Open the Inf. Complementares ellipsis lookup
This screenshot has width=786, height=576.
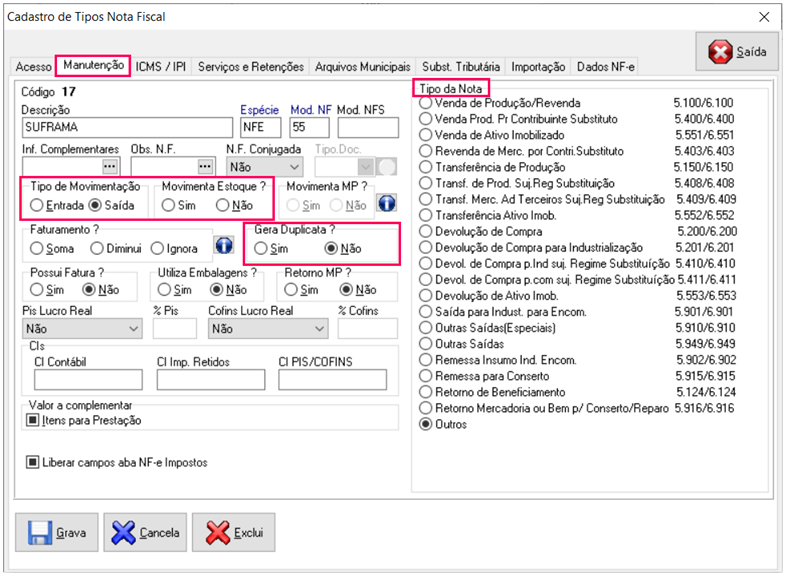click(110, 166)
